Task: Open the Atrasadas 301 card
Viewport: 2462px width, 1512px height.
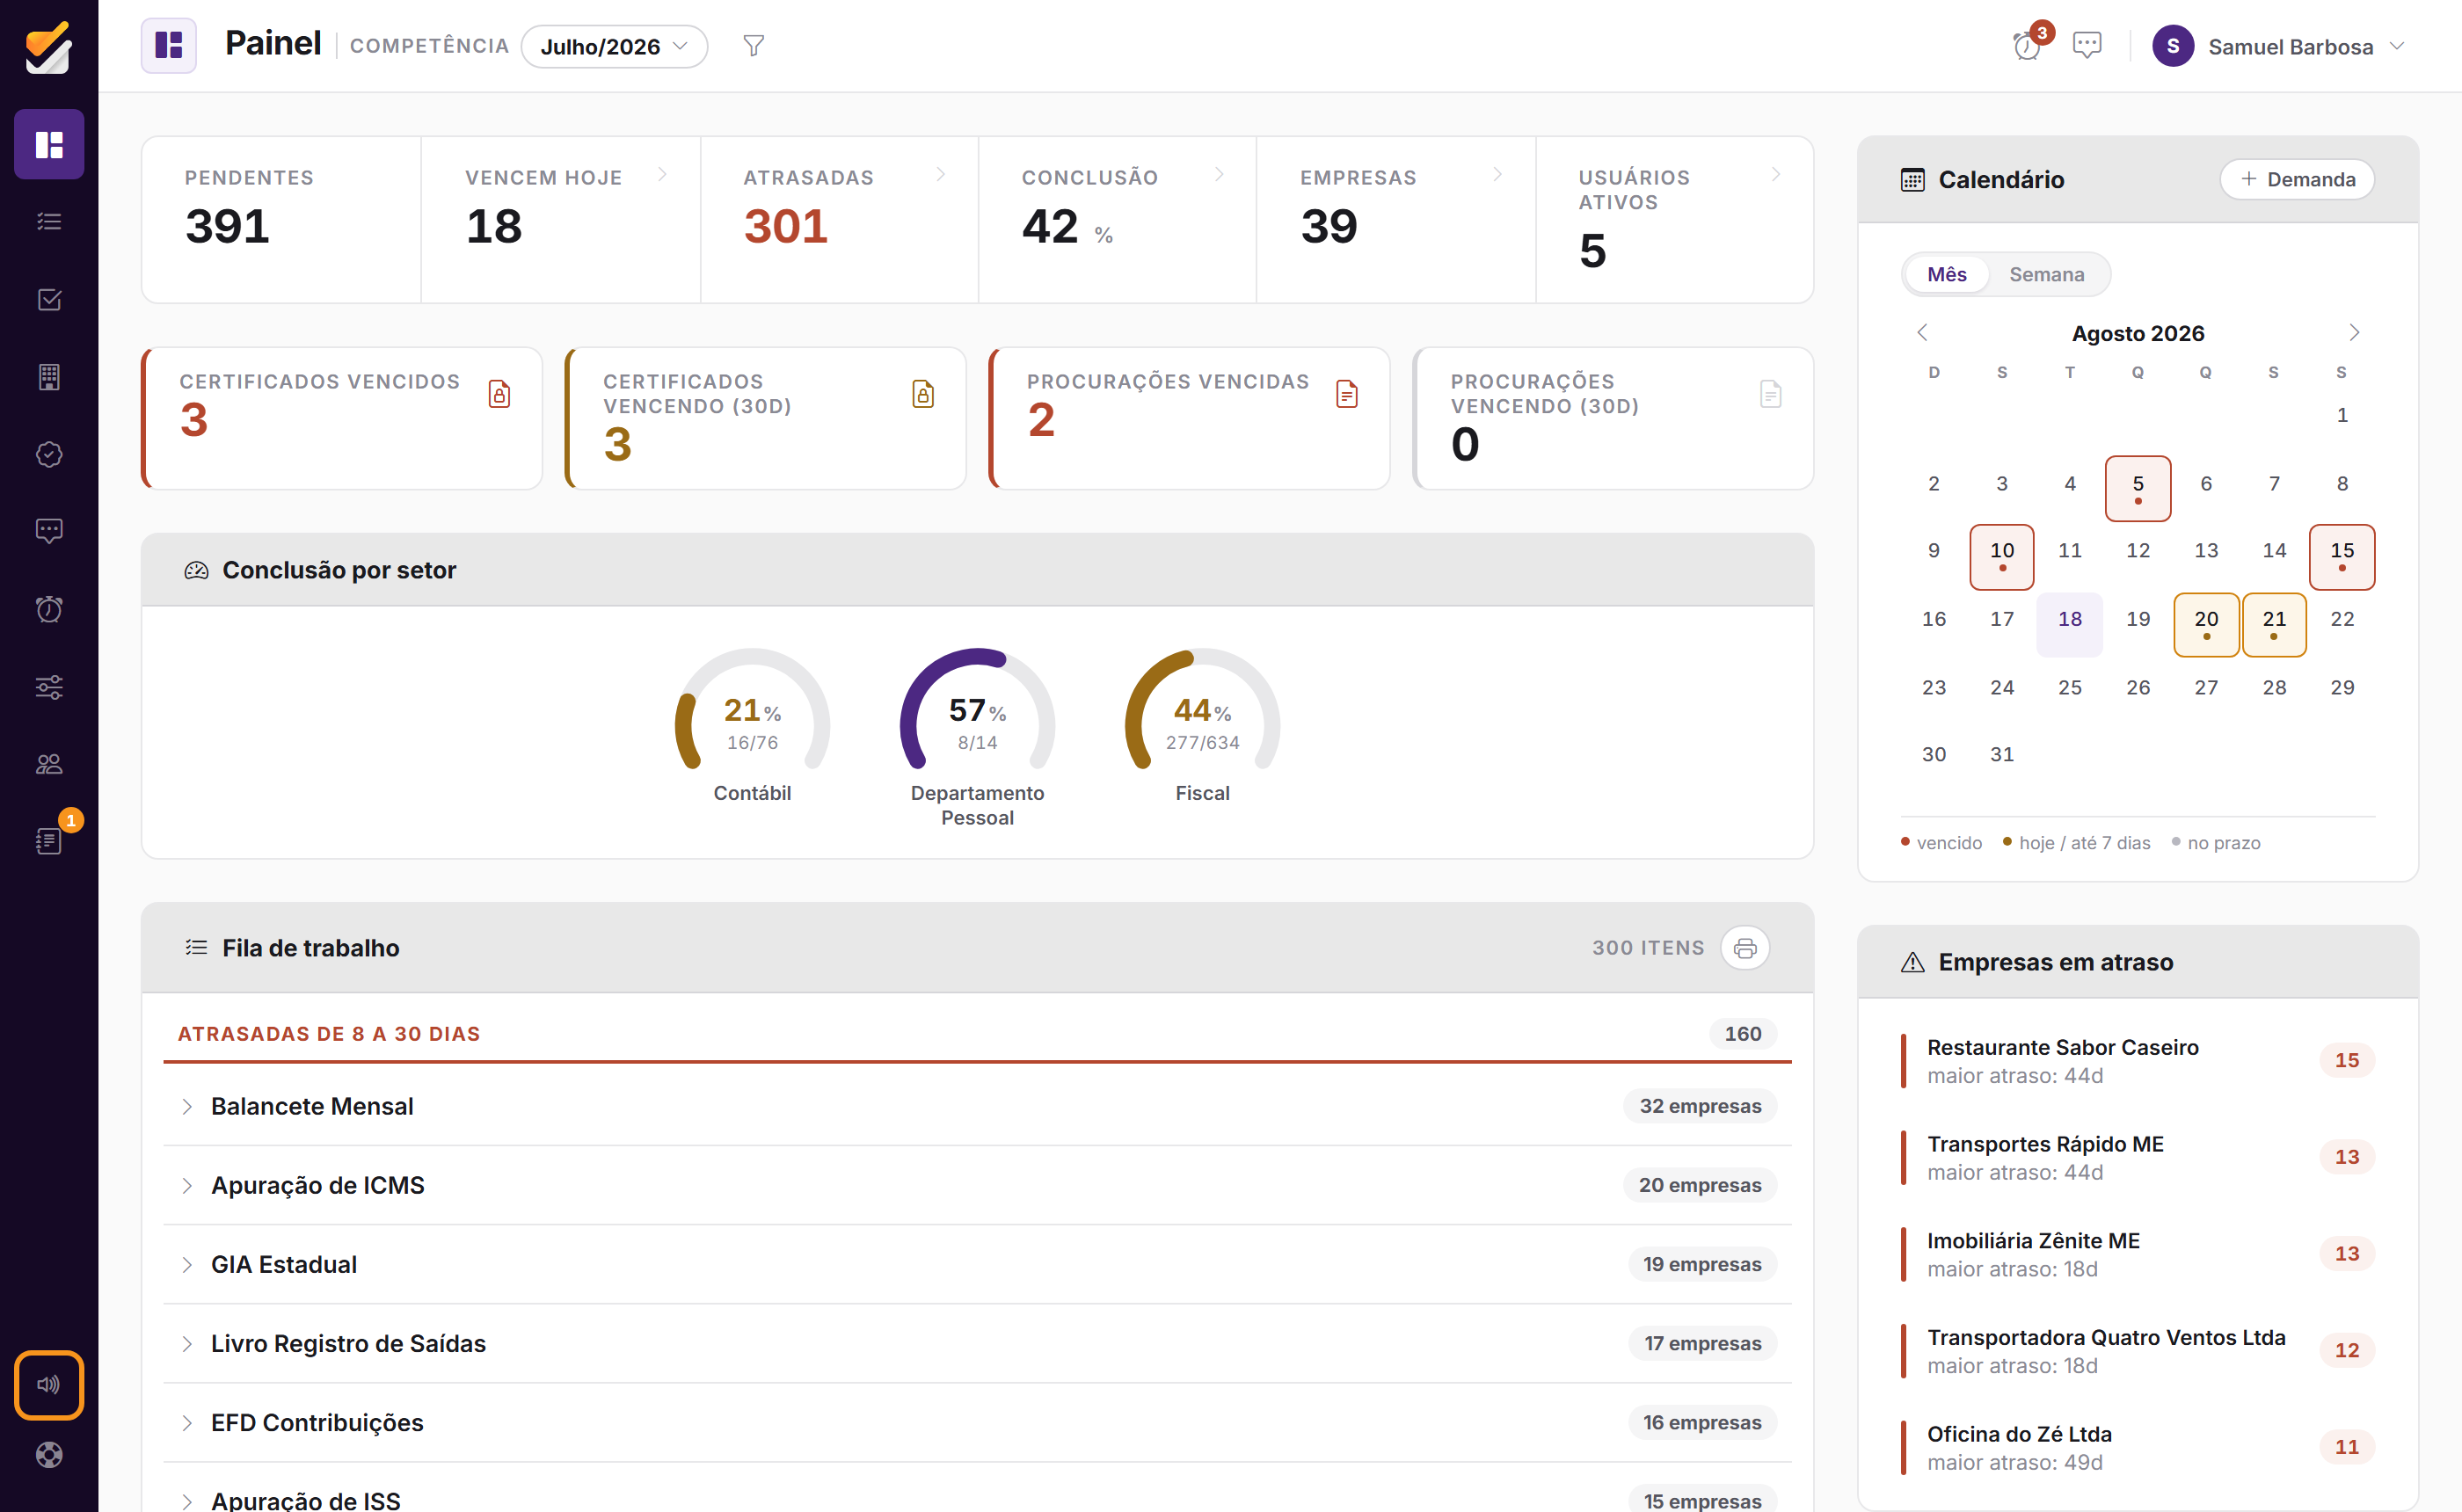Action: [839, 220]
